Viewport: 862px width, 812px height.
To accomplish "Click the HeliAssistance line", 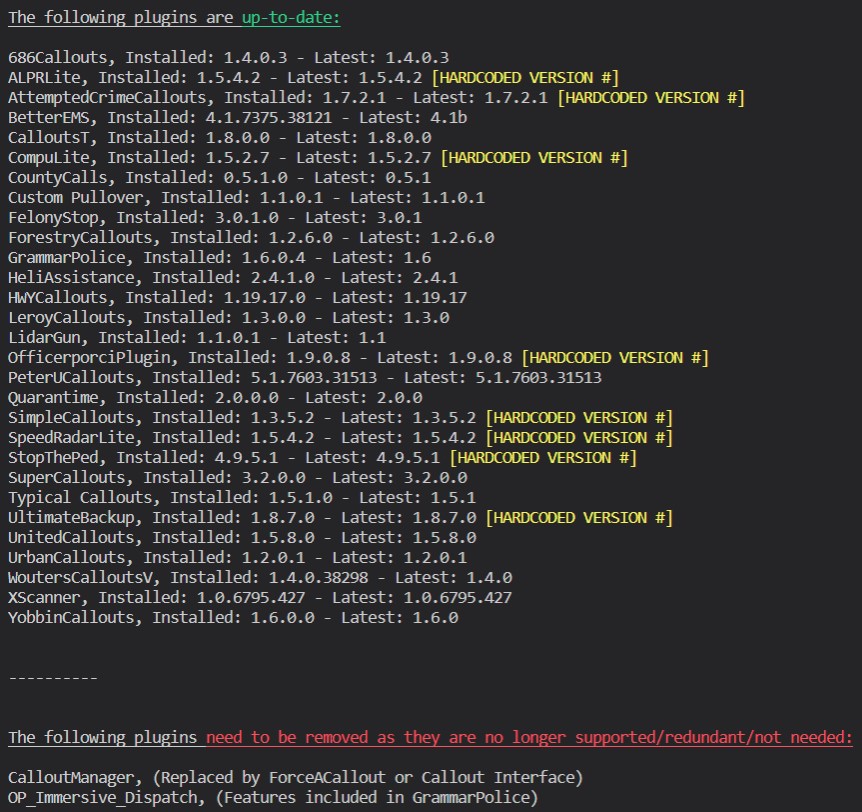I will 233,277.
